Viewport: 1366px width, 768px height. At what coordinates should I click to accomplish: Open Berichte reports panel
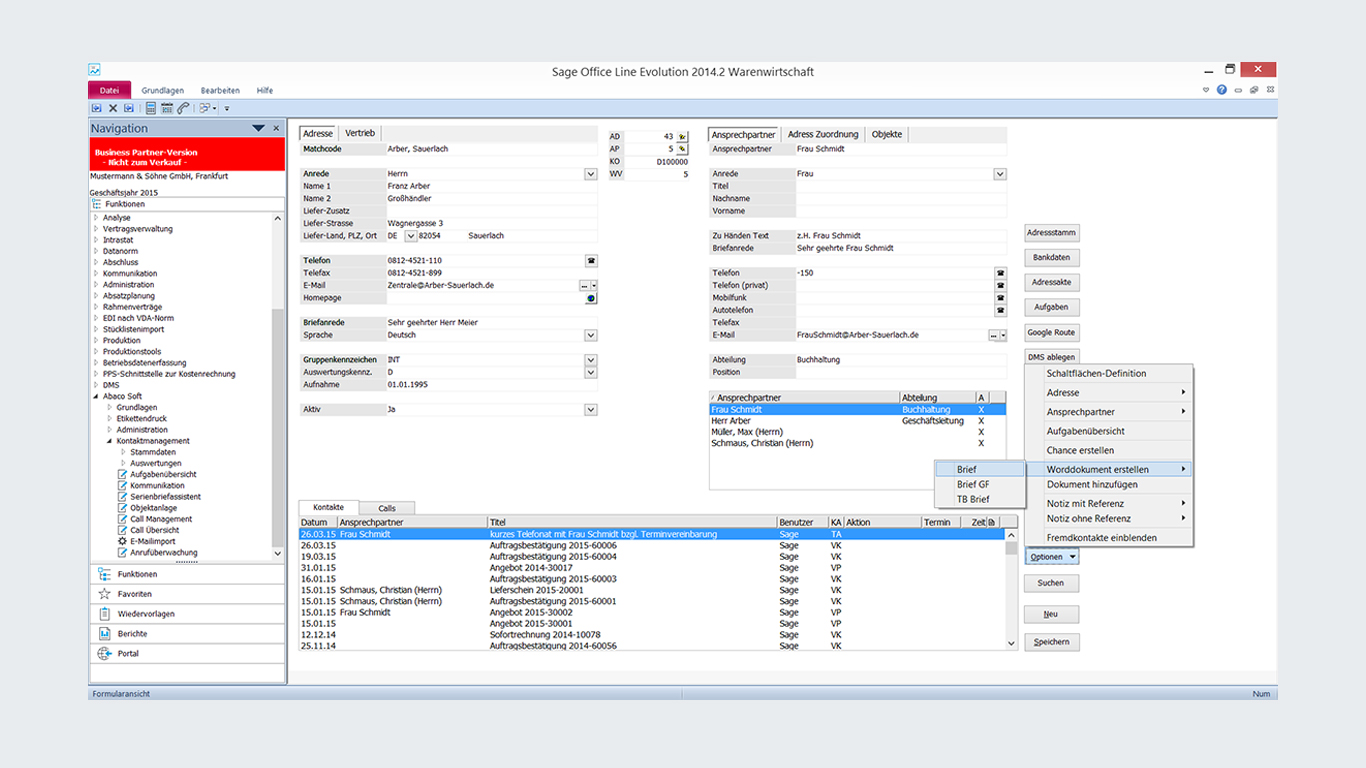click(x=187, y=634)
